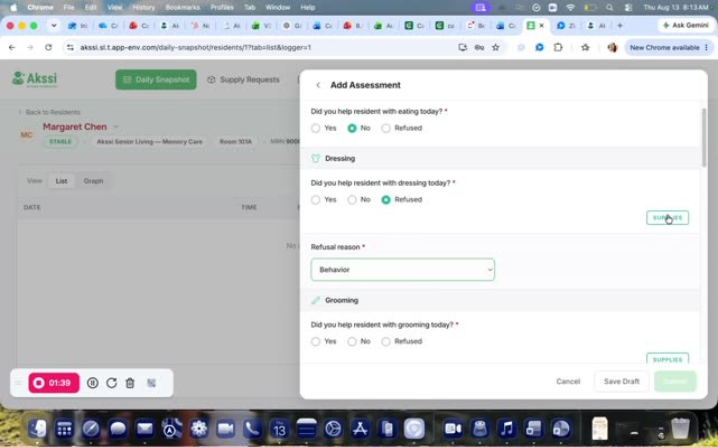718x447 pixels.
Task: Open the Profiles menu
Action: click(x=222, y=7)
